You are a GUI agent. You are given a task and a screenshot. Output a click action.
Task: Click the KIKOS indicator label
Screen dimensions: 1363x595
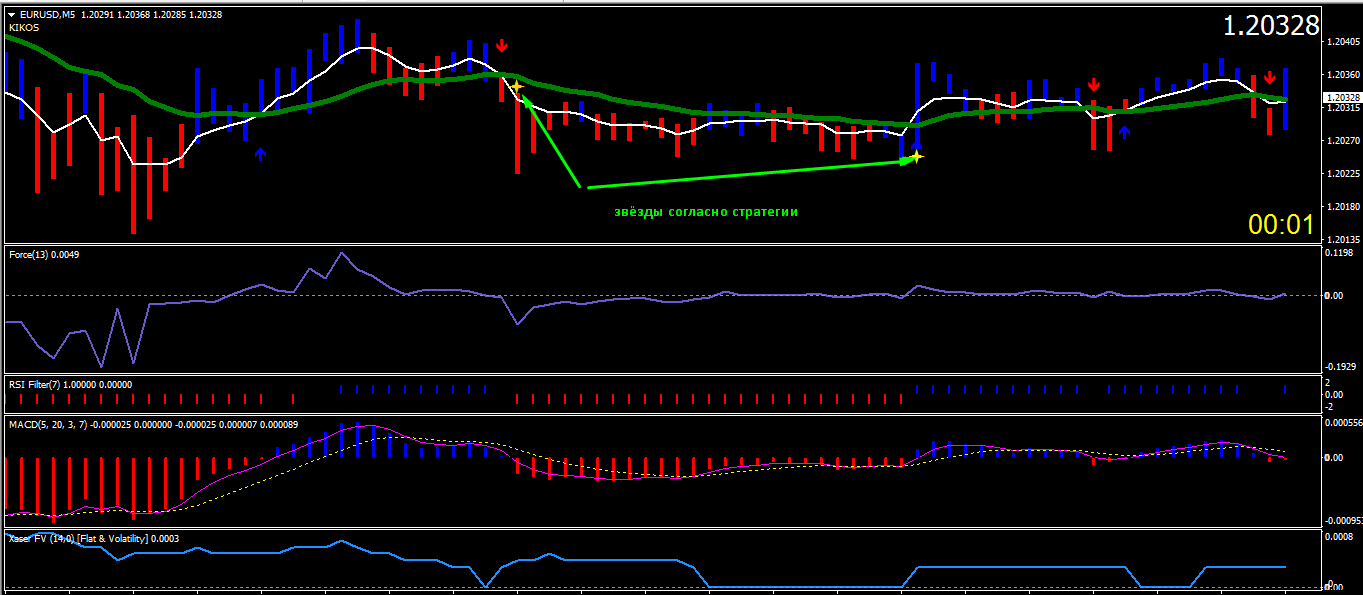[24, 28]
